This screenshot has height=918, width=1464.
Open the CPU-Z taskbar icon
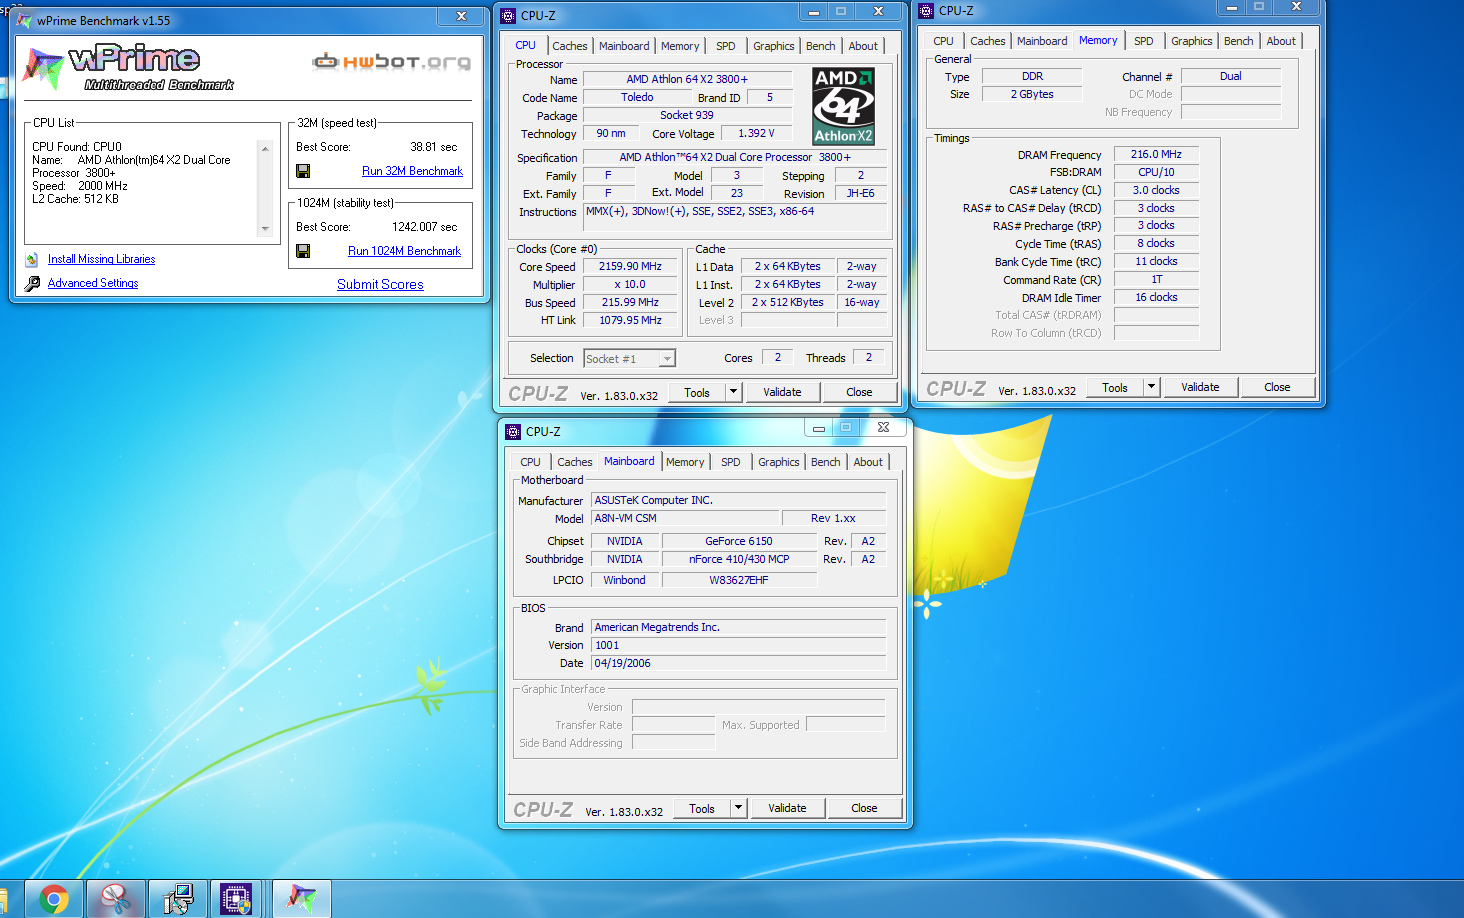click(236, 899)
